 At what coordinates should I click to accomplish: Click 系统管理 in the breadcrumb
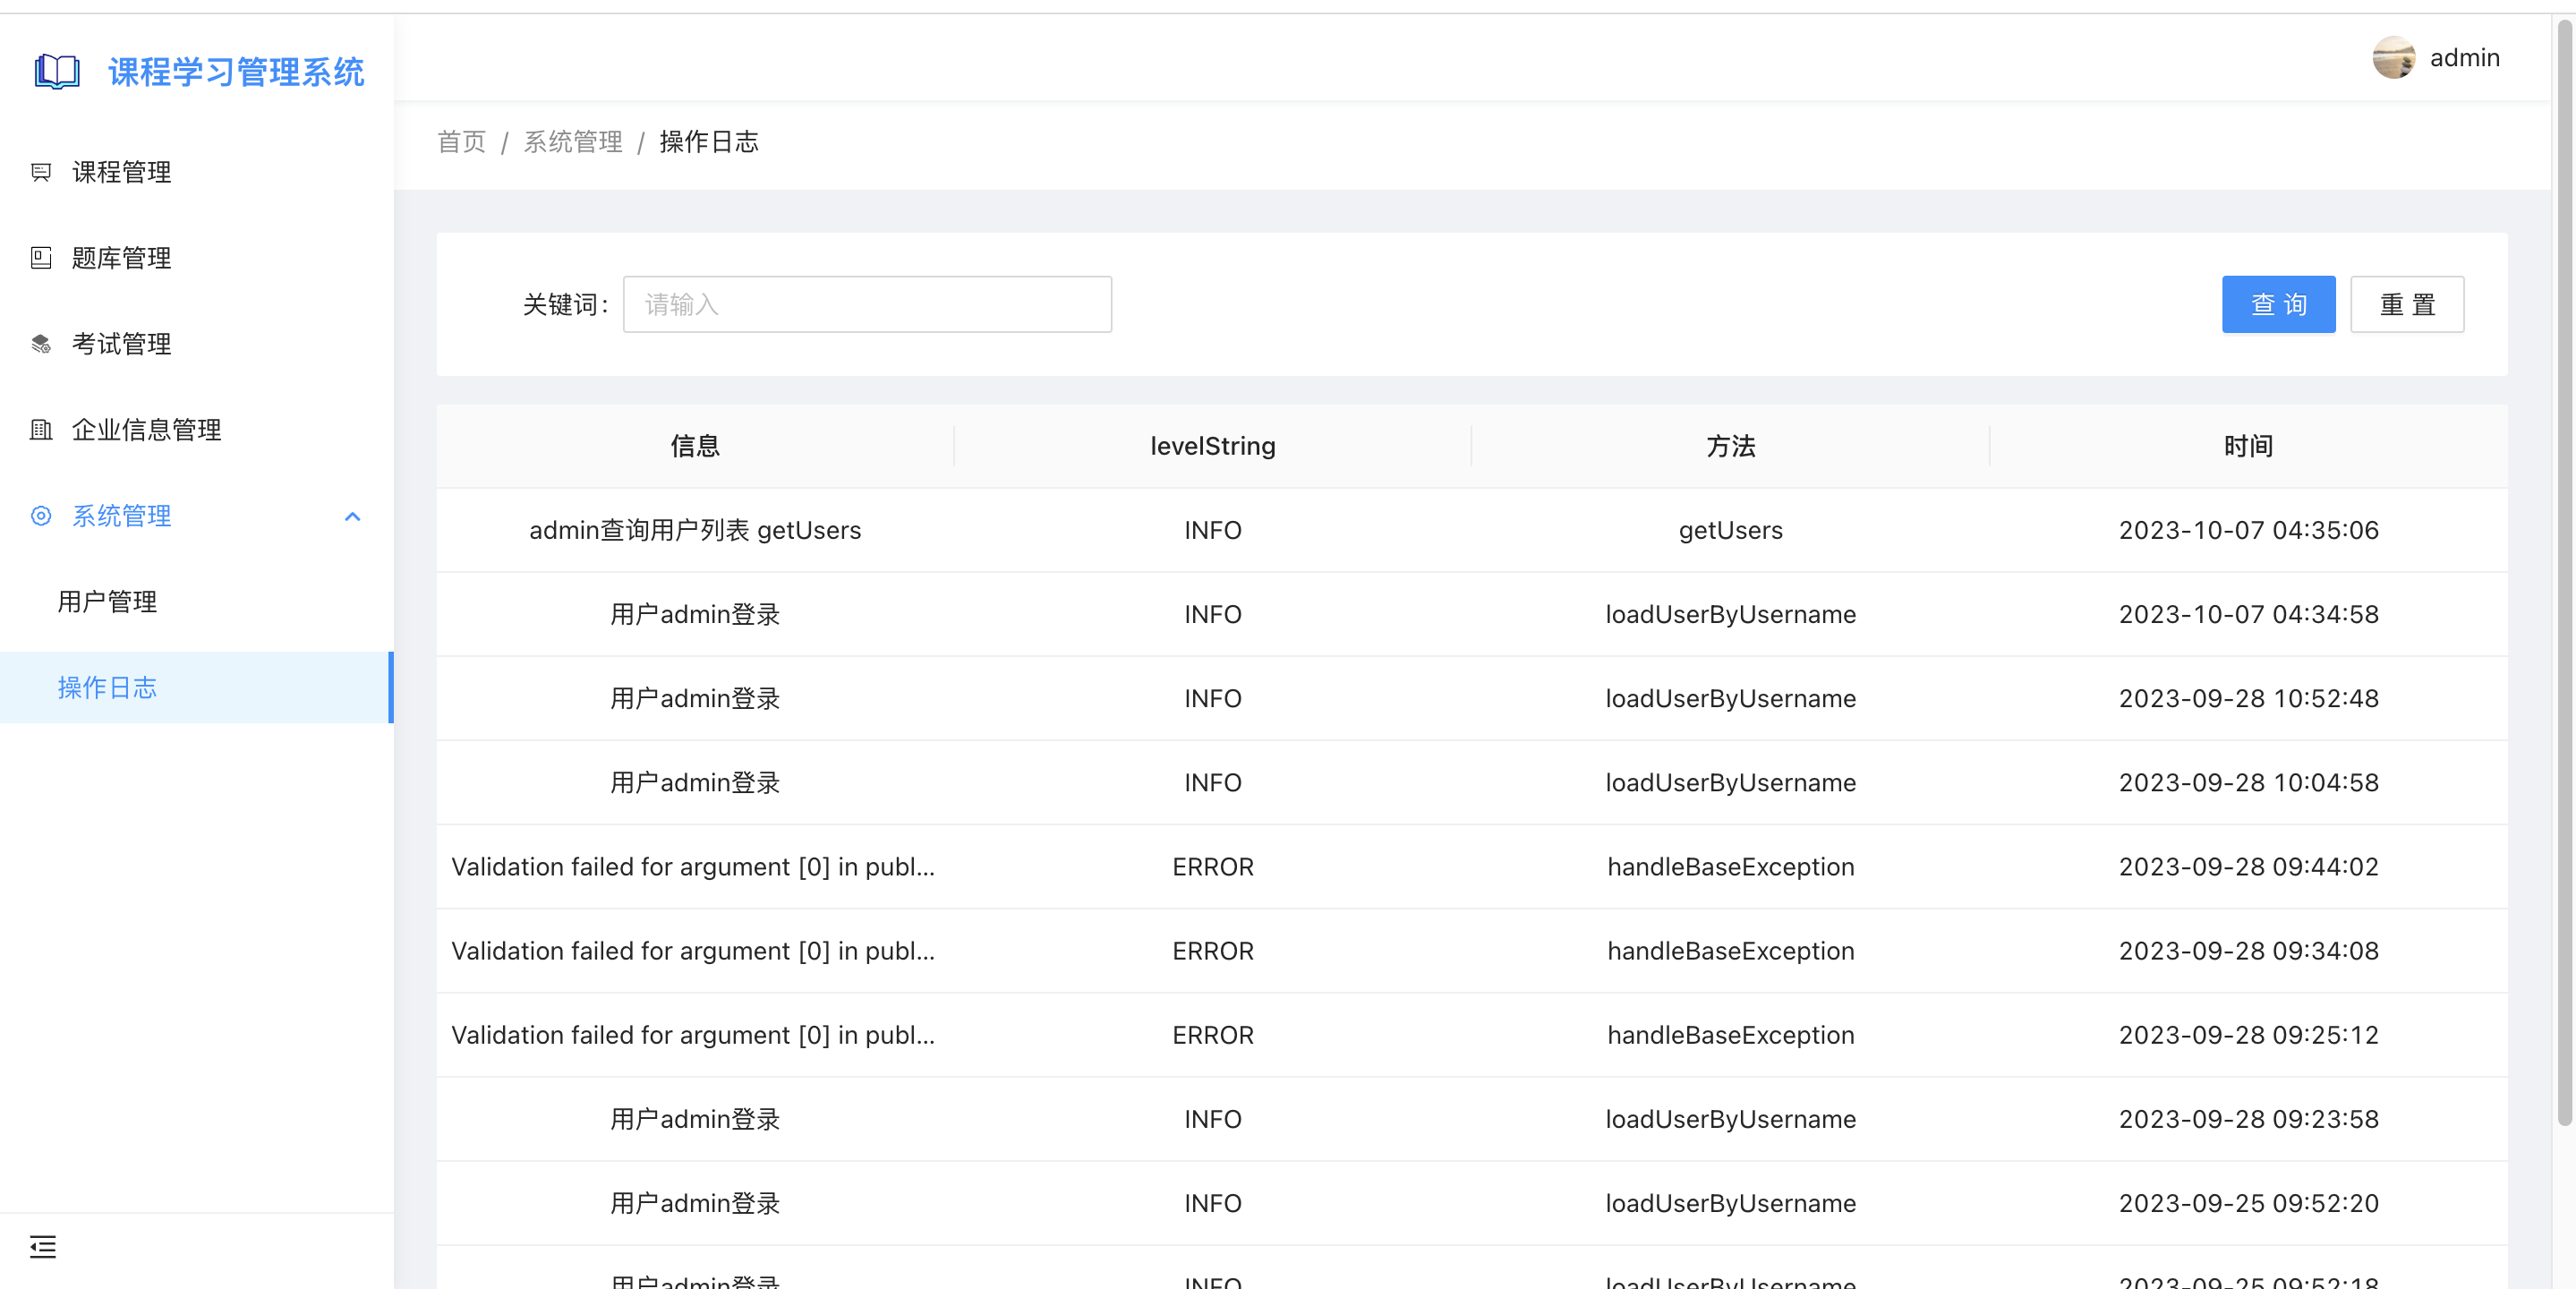(573, 142)
